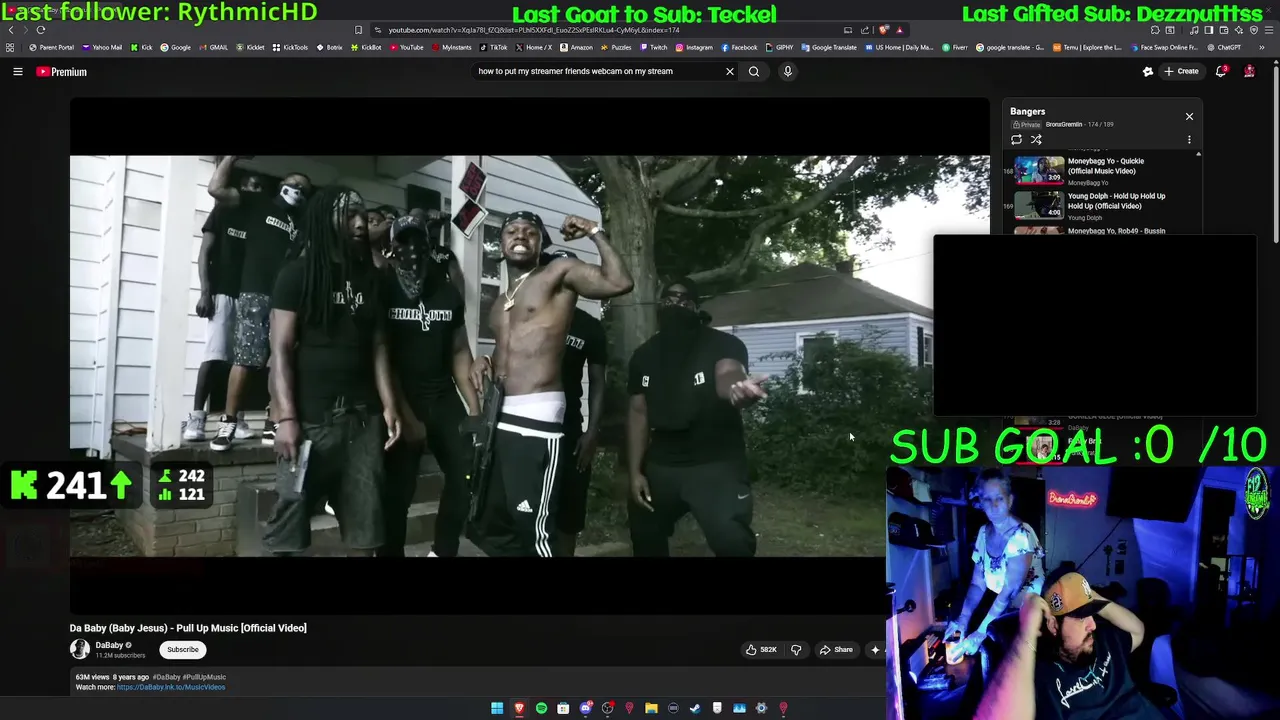Image resolution: width=1280 pixels, height=720 pixels.
Task: Toggle playlist loop
Action: pos(1016,140)
